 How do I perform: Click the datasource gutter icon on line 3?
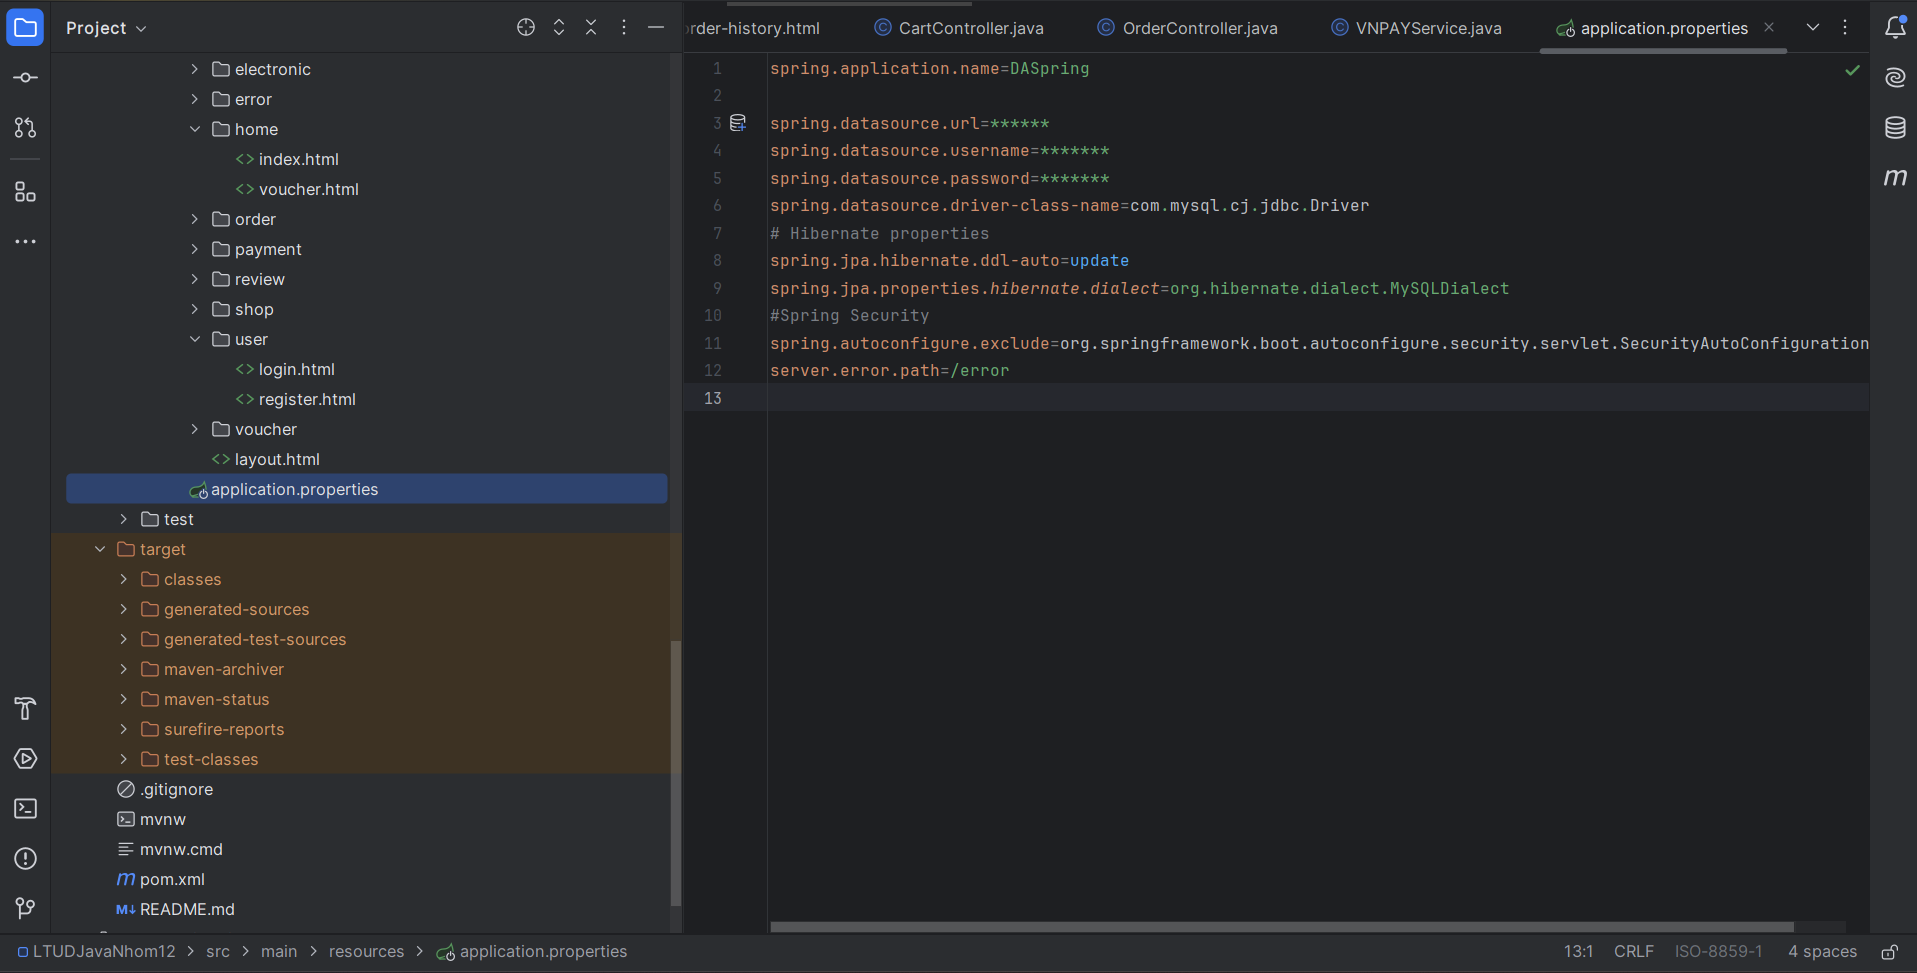pos(738,123)
